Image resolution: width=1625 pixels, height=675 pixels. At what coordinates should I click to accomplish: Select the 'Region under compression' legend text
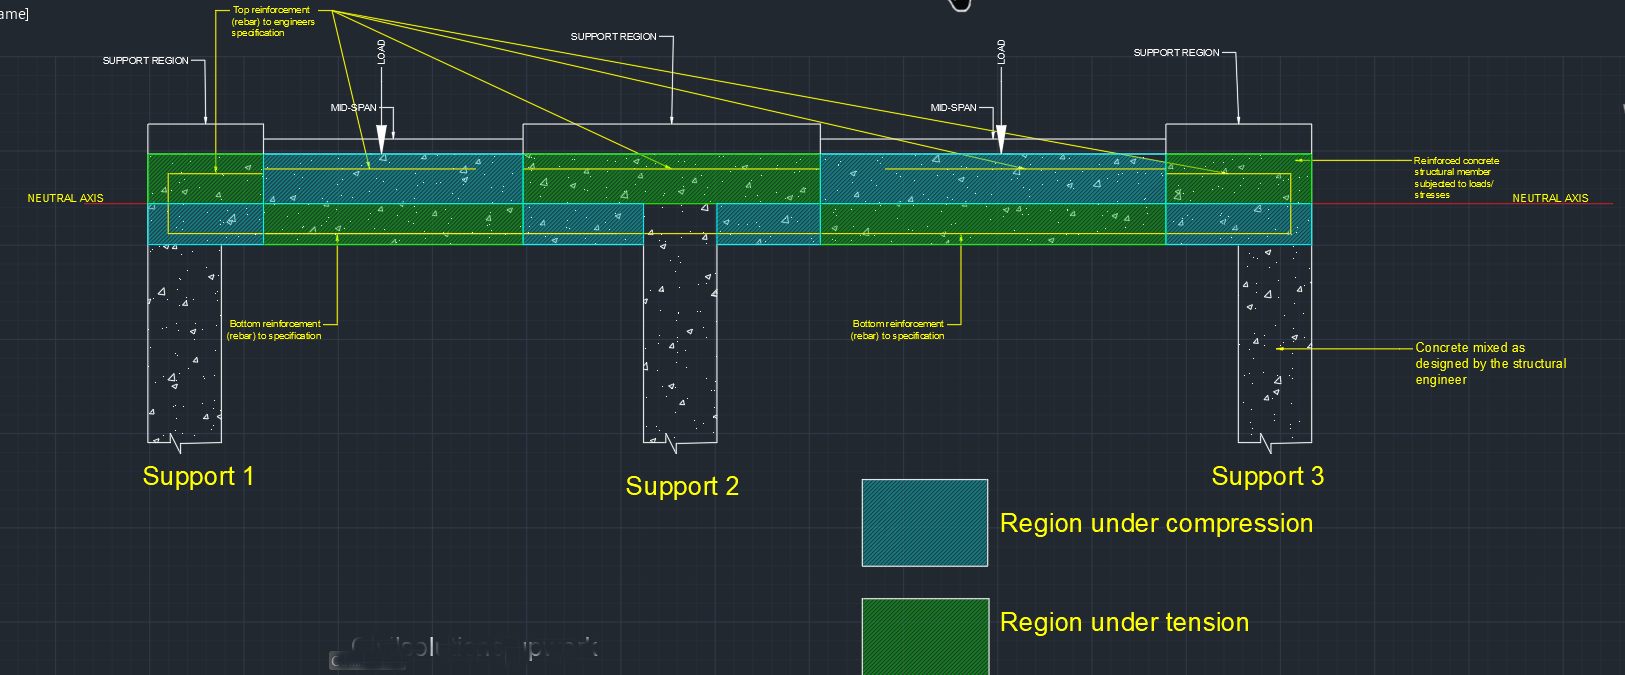pyautogui.click(x=1156, y=524)
